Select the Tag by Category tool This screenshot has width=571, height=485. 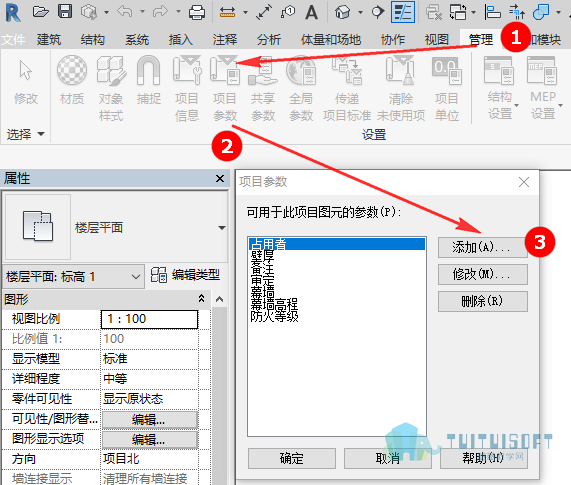[x=288, y=12]
